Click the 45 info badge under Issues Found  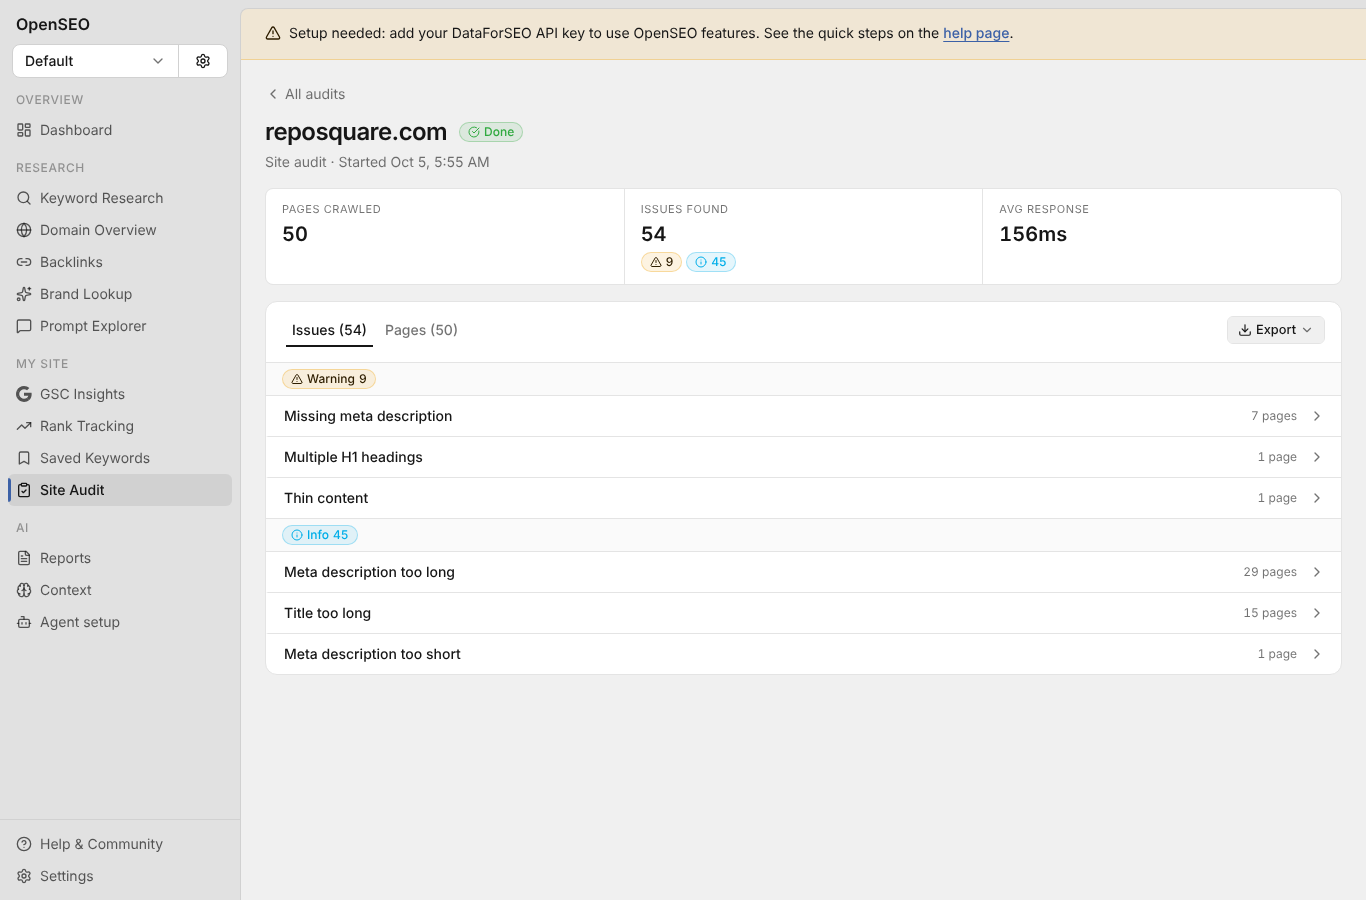[711, 262]
